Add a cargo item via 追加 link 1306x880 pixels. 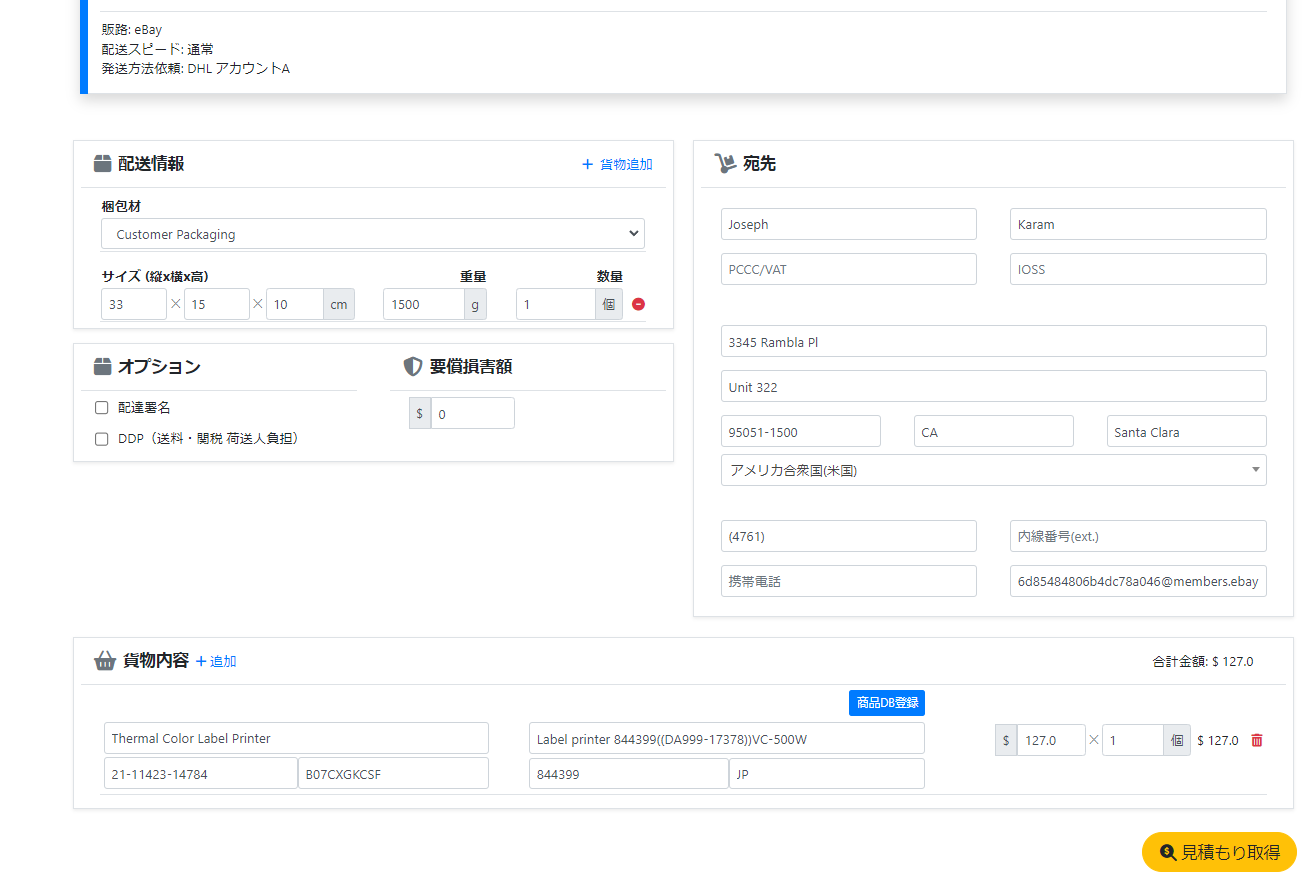click(x=216, y=661)
